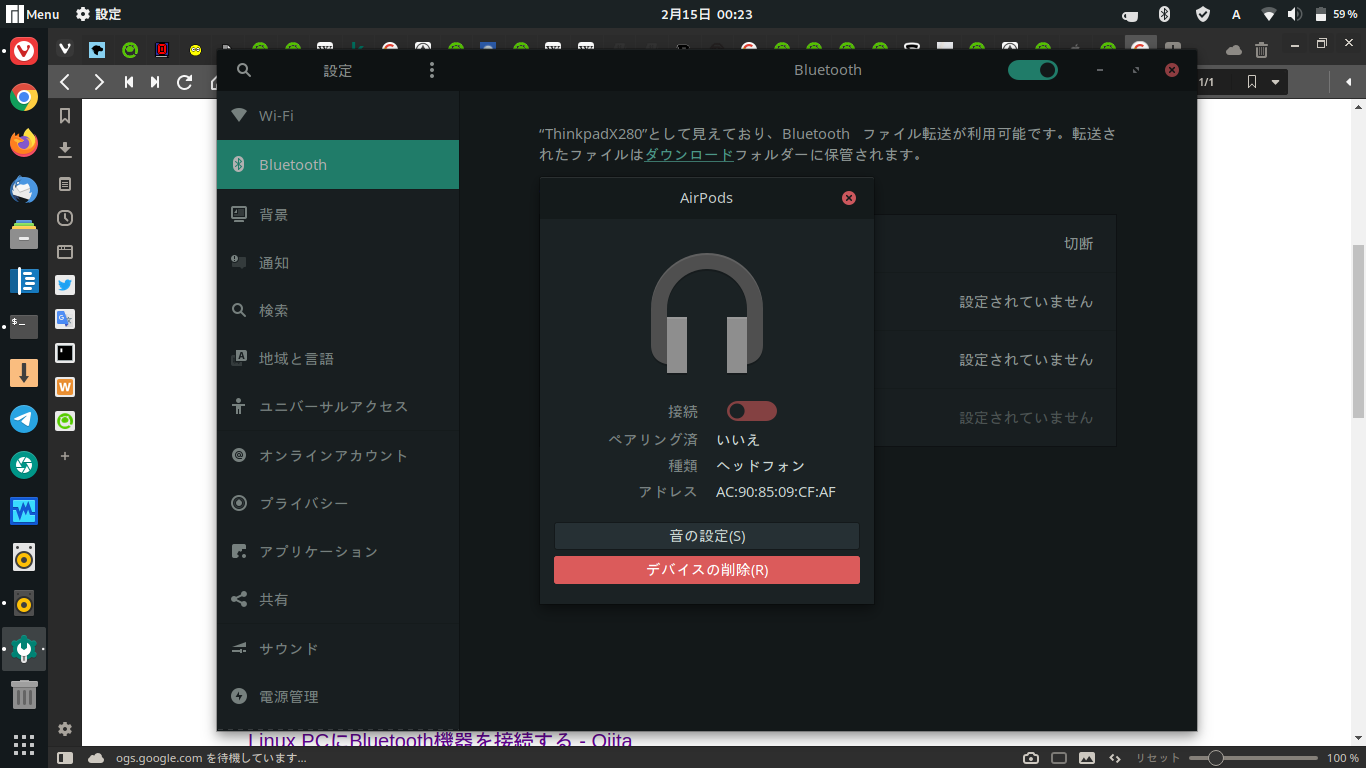Open the bookmark dropdown arrow in address bar

tap(1275, 82)
